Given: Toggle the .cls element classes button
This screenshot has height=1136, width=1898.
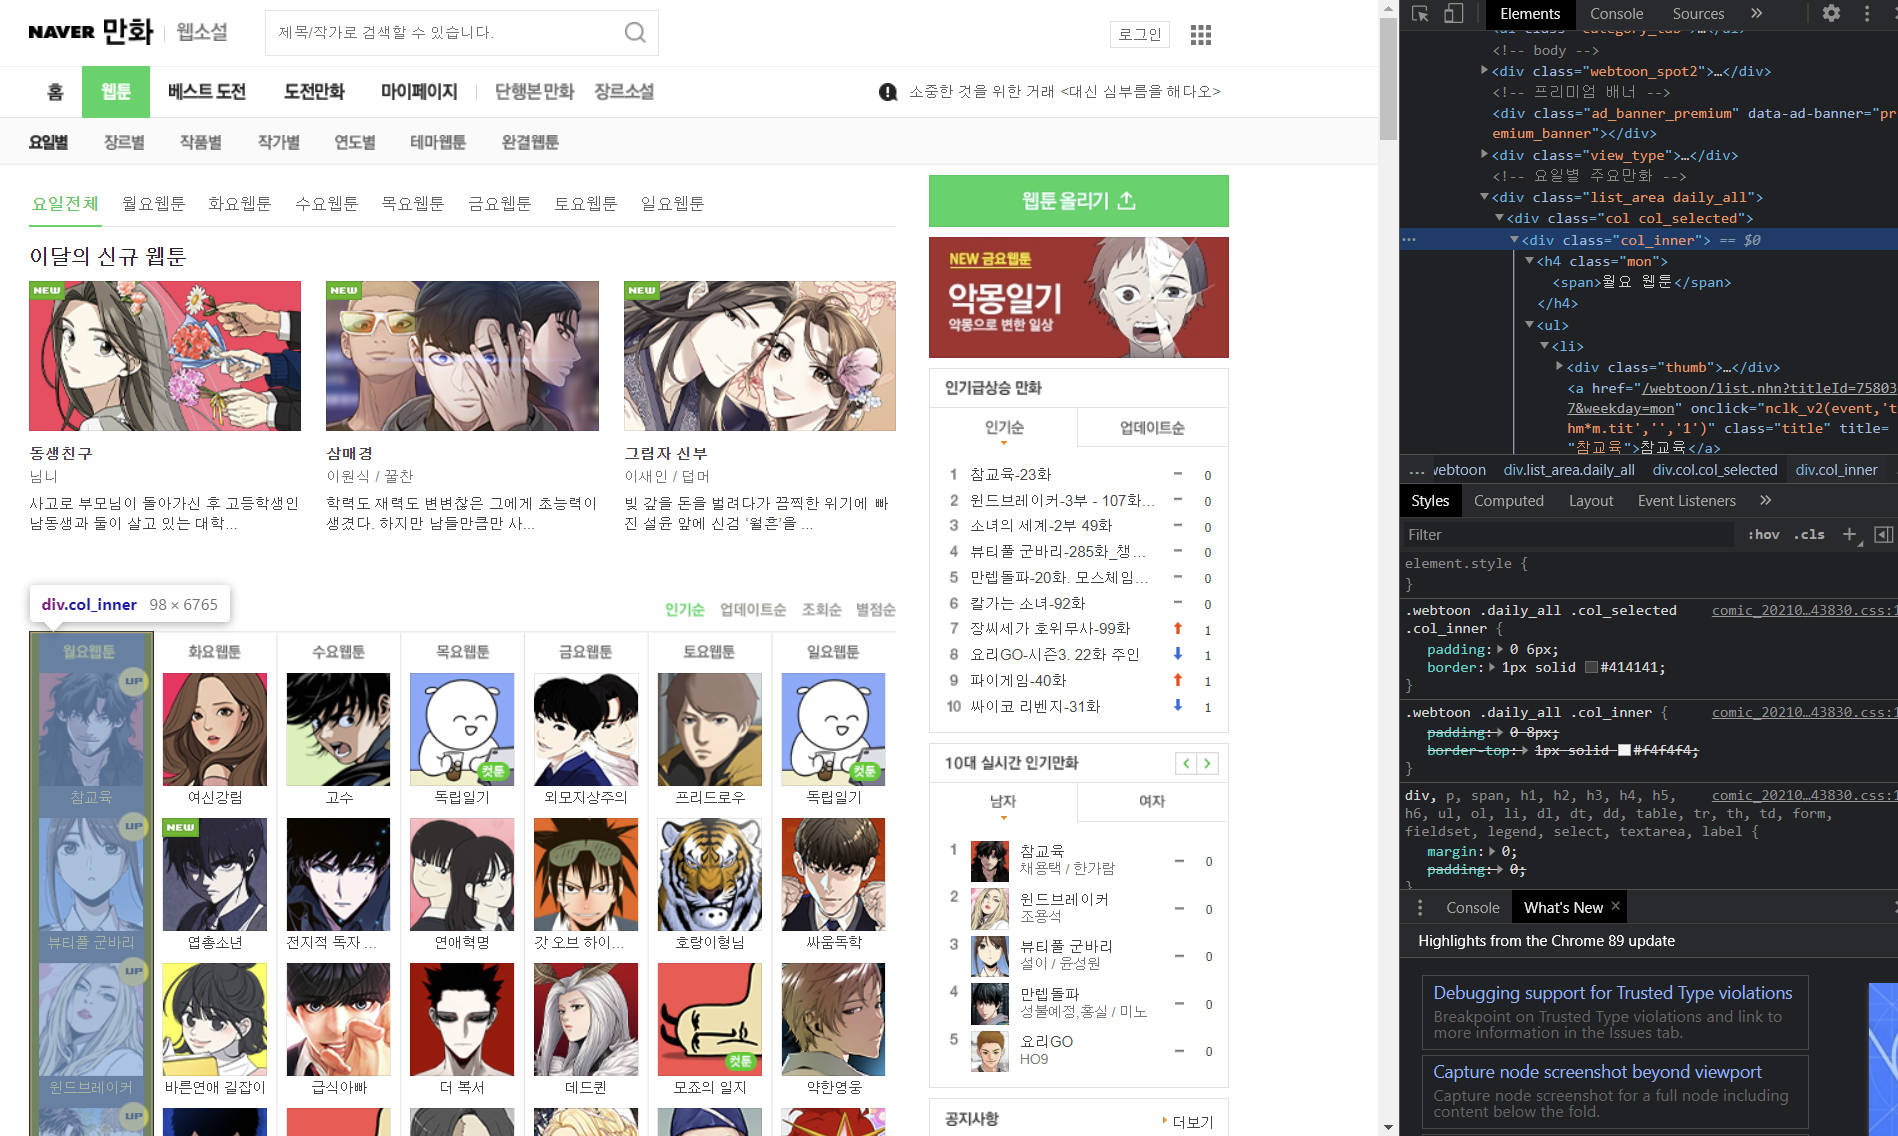Looking at the screenshot, I should 1809,535.
